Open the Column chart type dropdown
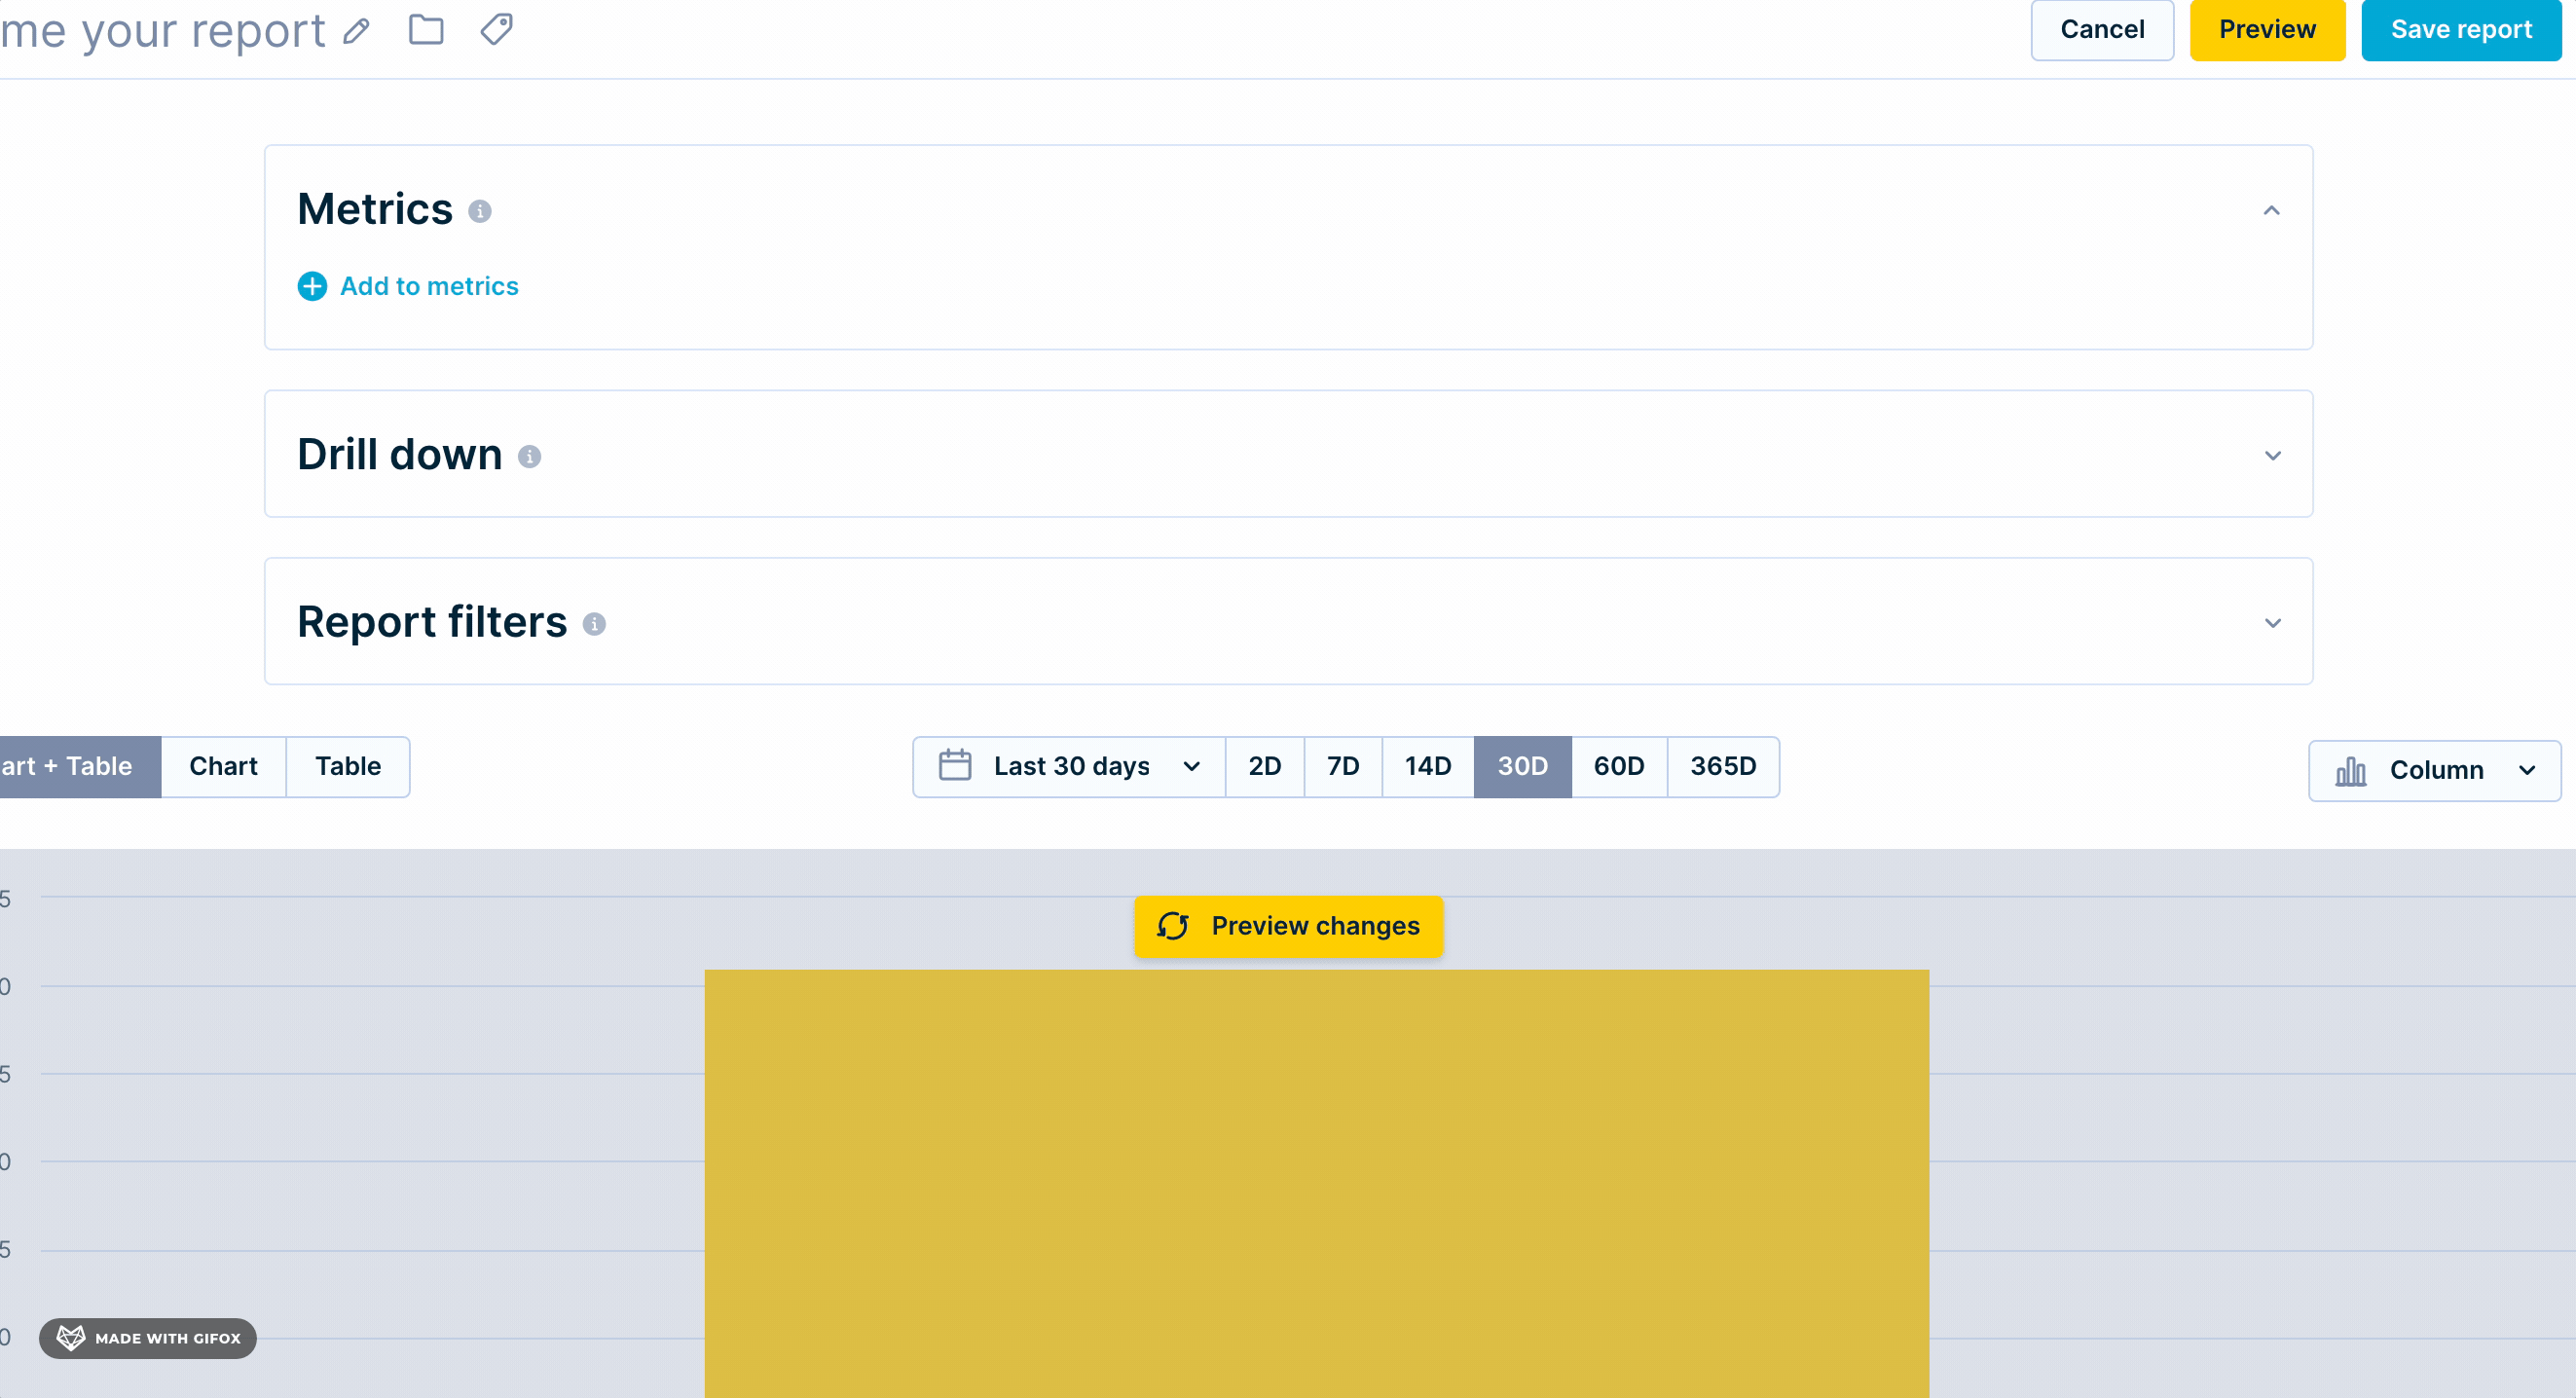This screenshot has width=2576, height=1398. (2434, 771)
